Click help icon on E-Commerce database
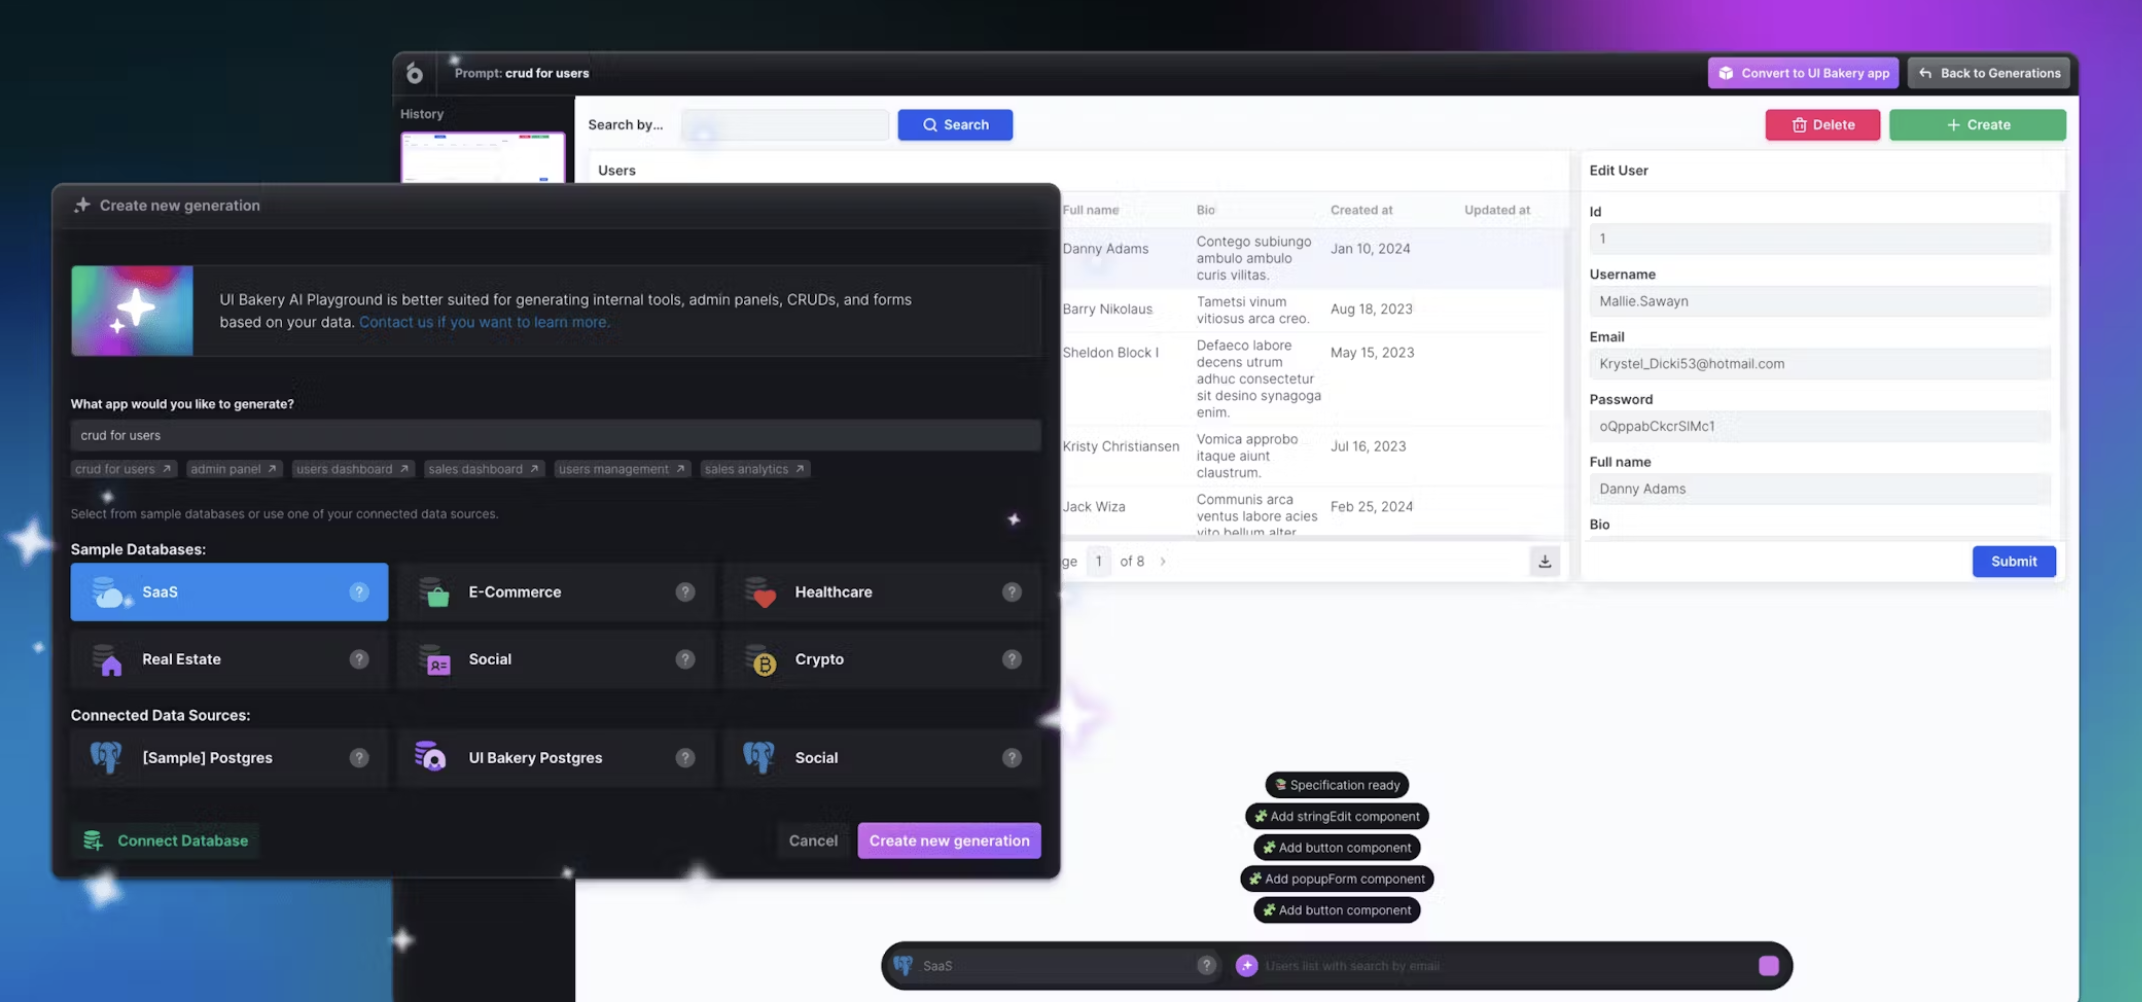 coord(685,592)
